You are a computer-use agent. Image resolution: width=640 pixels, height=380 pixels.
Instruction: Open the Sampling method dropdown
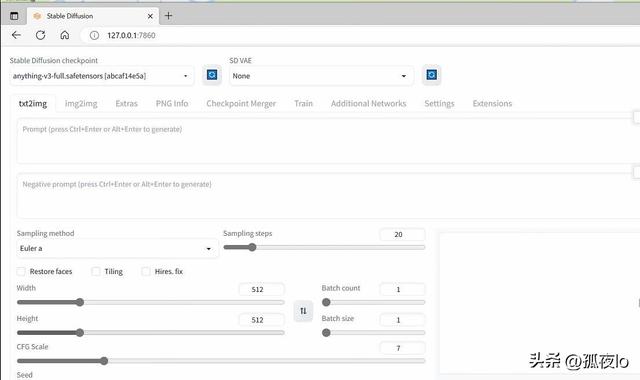pyautogui.click(x=117, y=249)
